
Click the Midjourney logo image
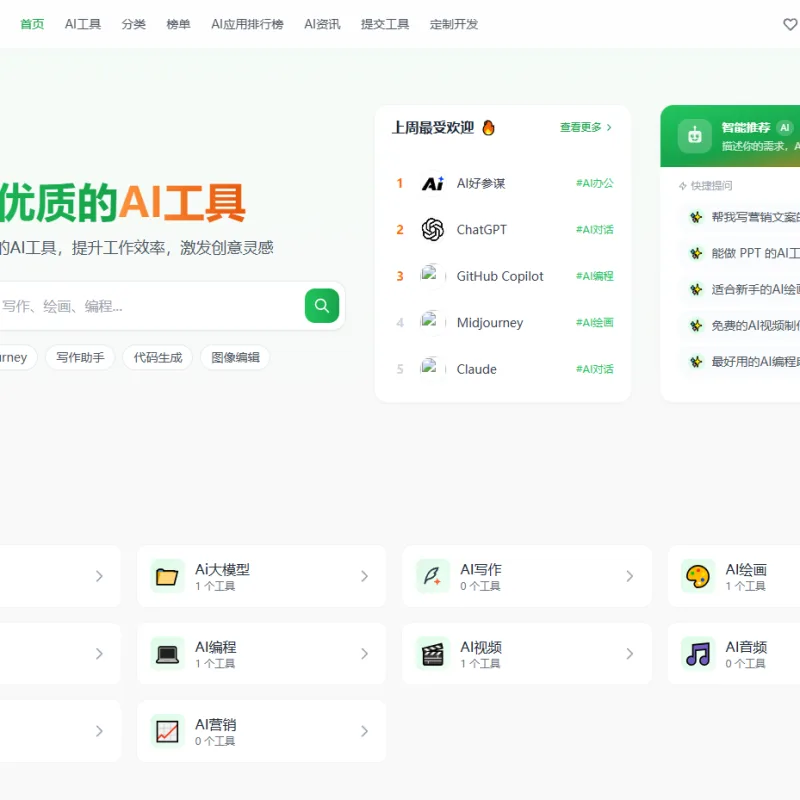pyautogui.click(x=433, y=322)
